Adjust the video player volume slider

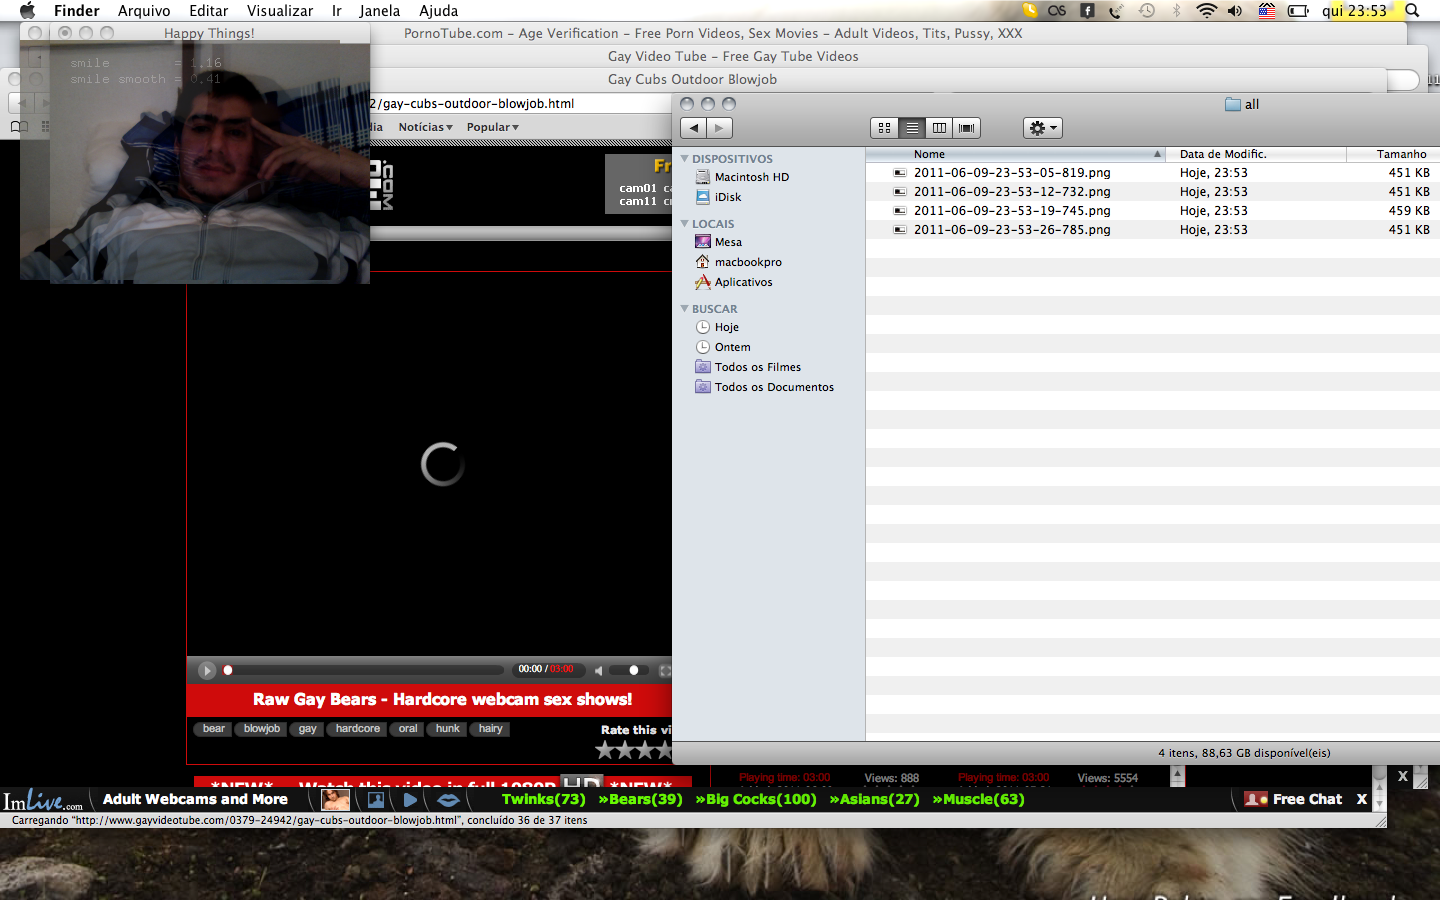(x=633, y=670)
